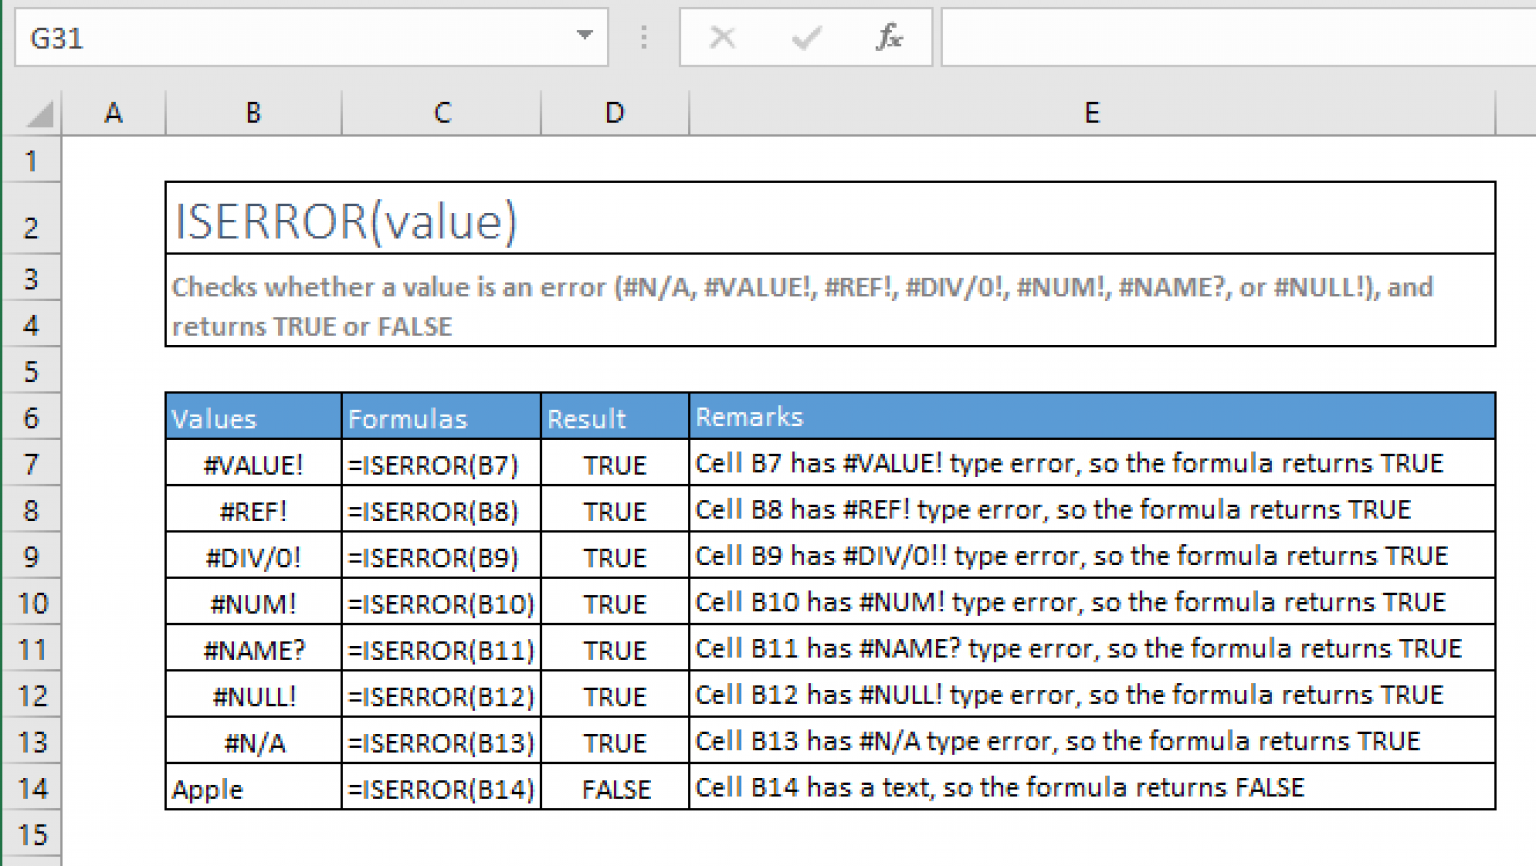Select the #NUM! cell
This screenshot has height=866, width=1536.
point(253,603)
